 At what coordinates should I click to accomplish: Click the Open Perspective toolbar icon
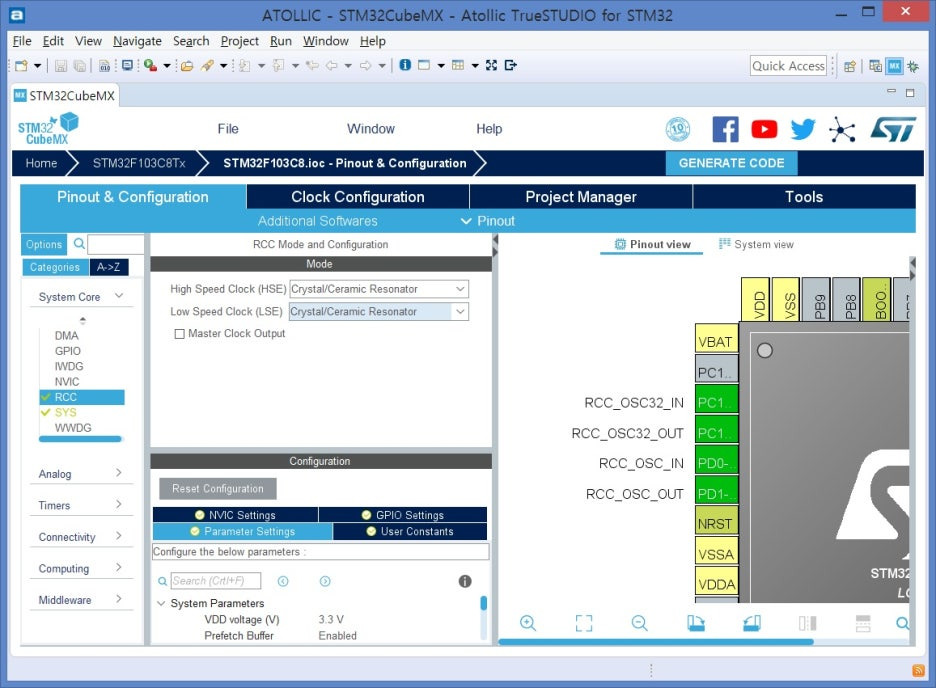point(849,66)
